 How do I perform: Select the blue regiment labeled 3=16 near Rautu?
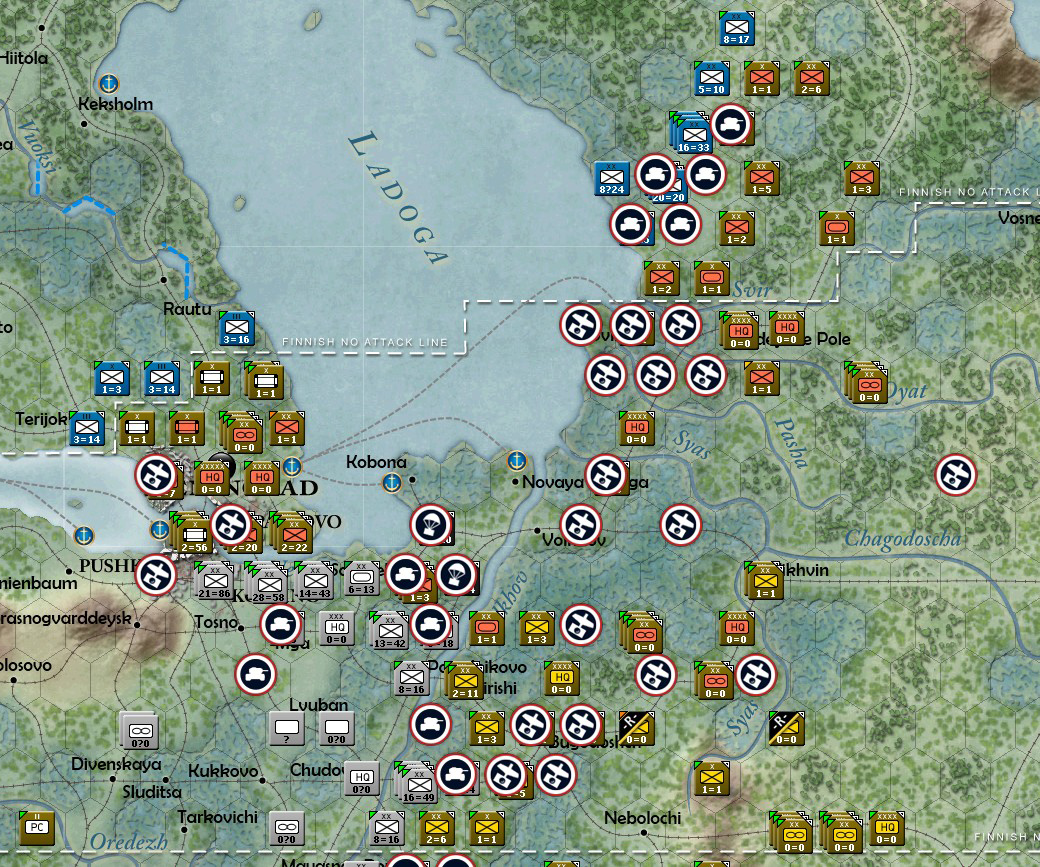click(237, 329)
